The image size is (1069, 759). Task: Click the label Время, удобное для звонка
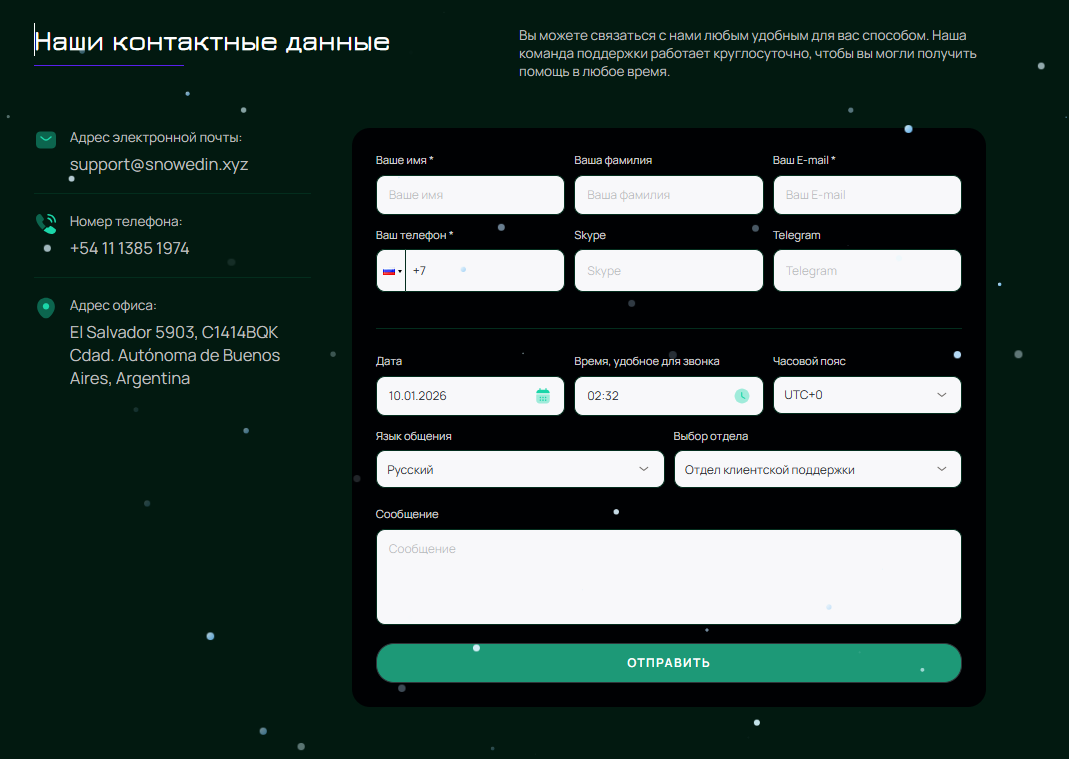647,361
